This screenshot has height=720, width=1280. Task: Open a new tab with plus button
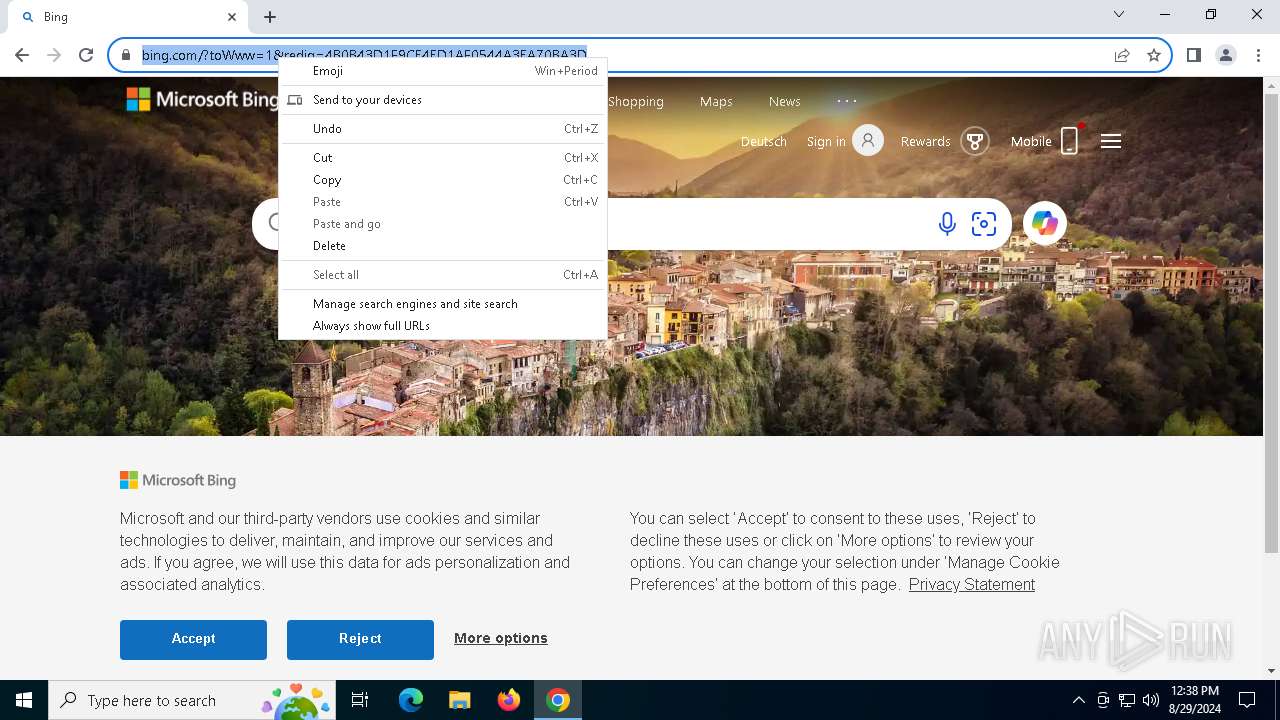[270, 17]
